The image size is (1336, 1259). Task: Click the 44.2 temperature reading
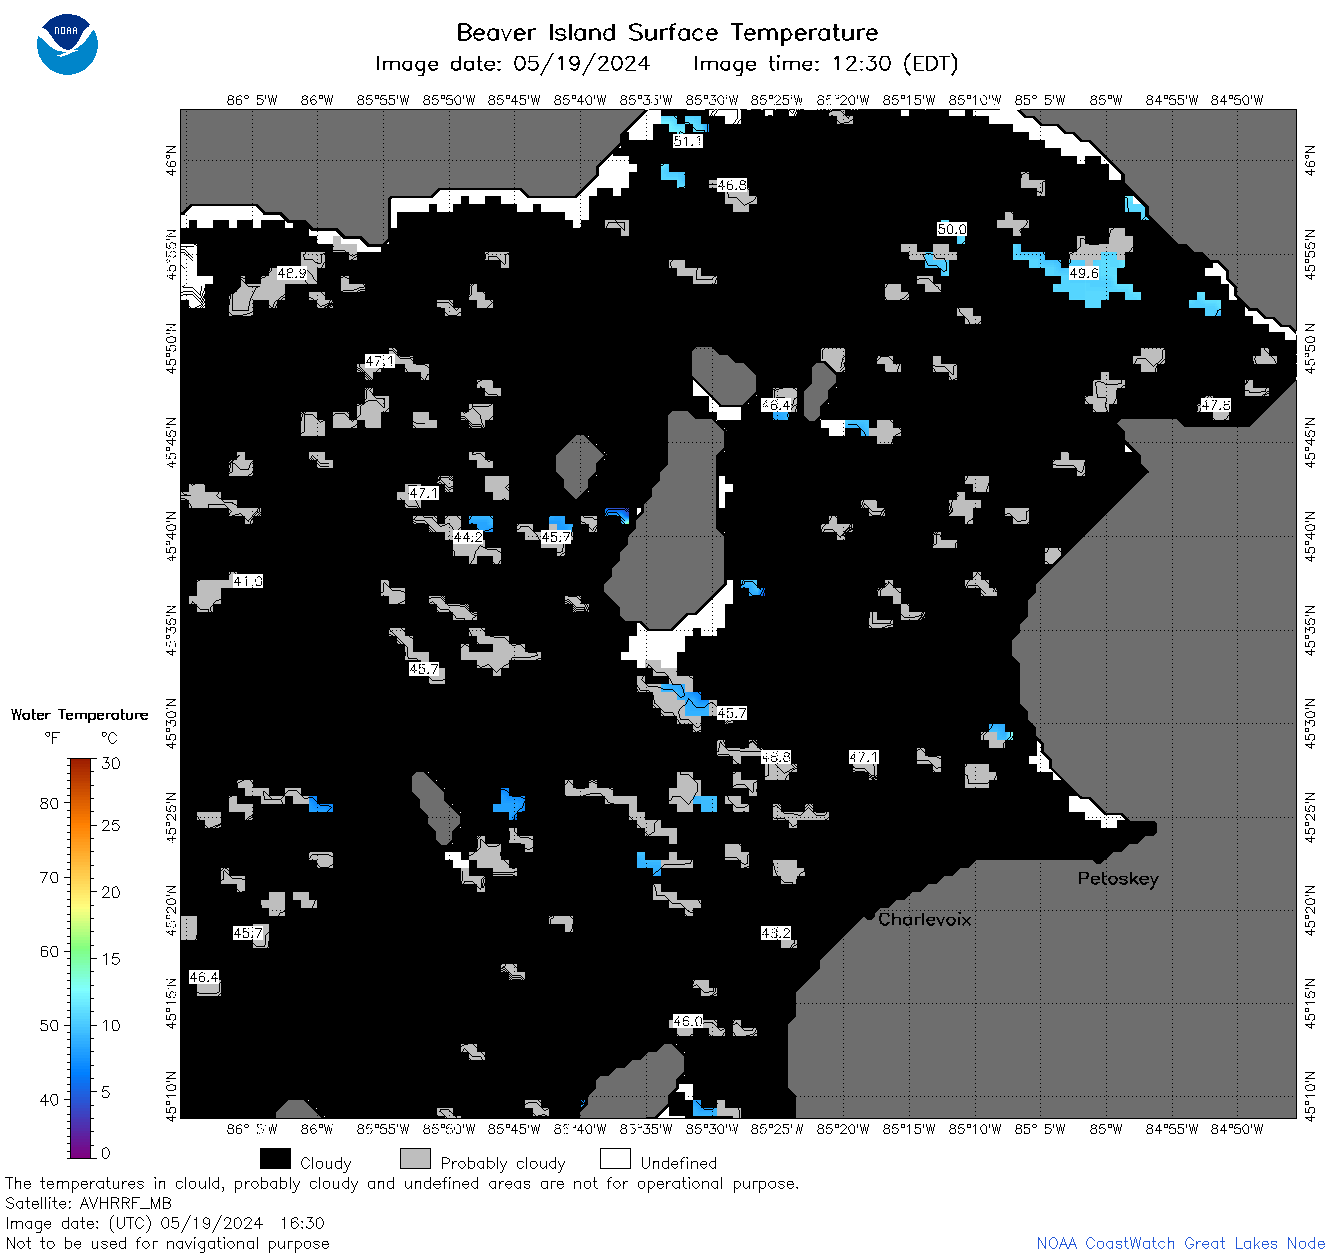point(468,537)
